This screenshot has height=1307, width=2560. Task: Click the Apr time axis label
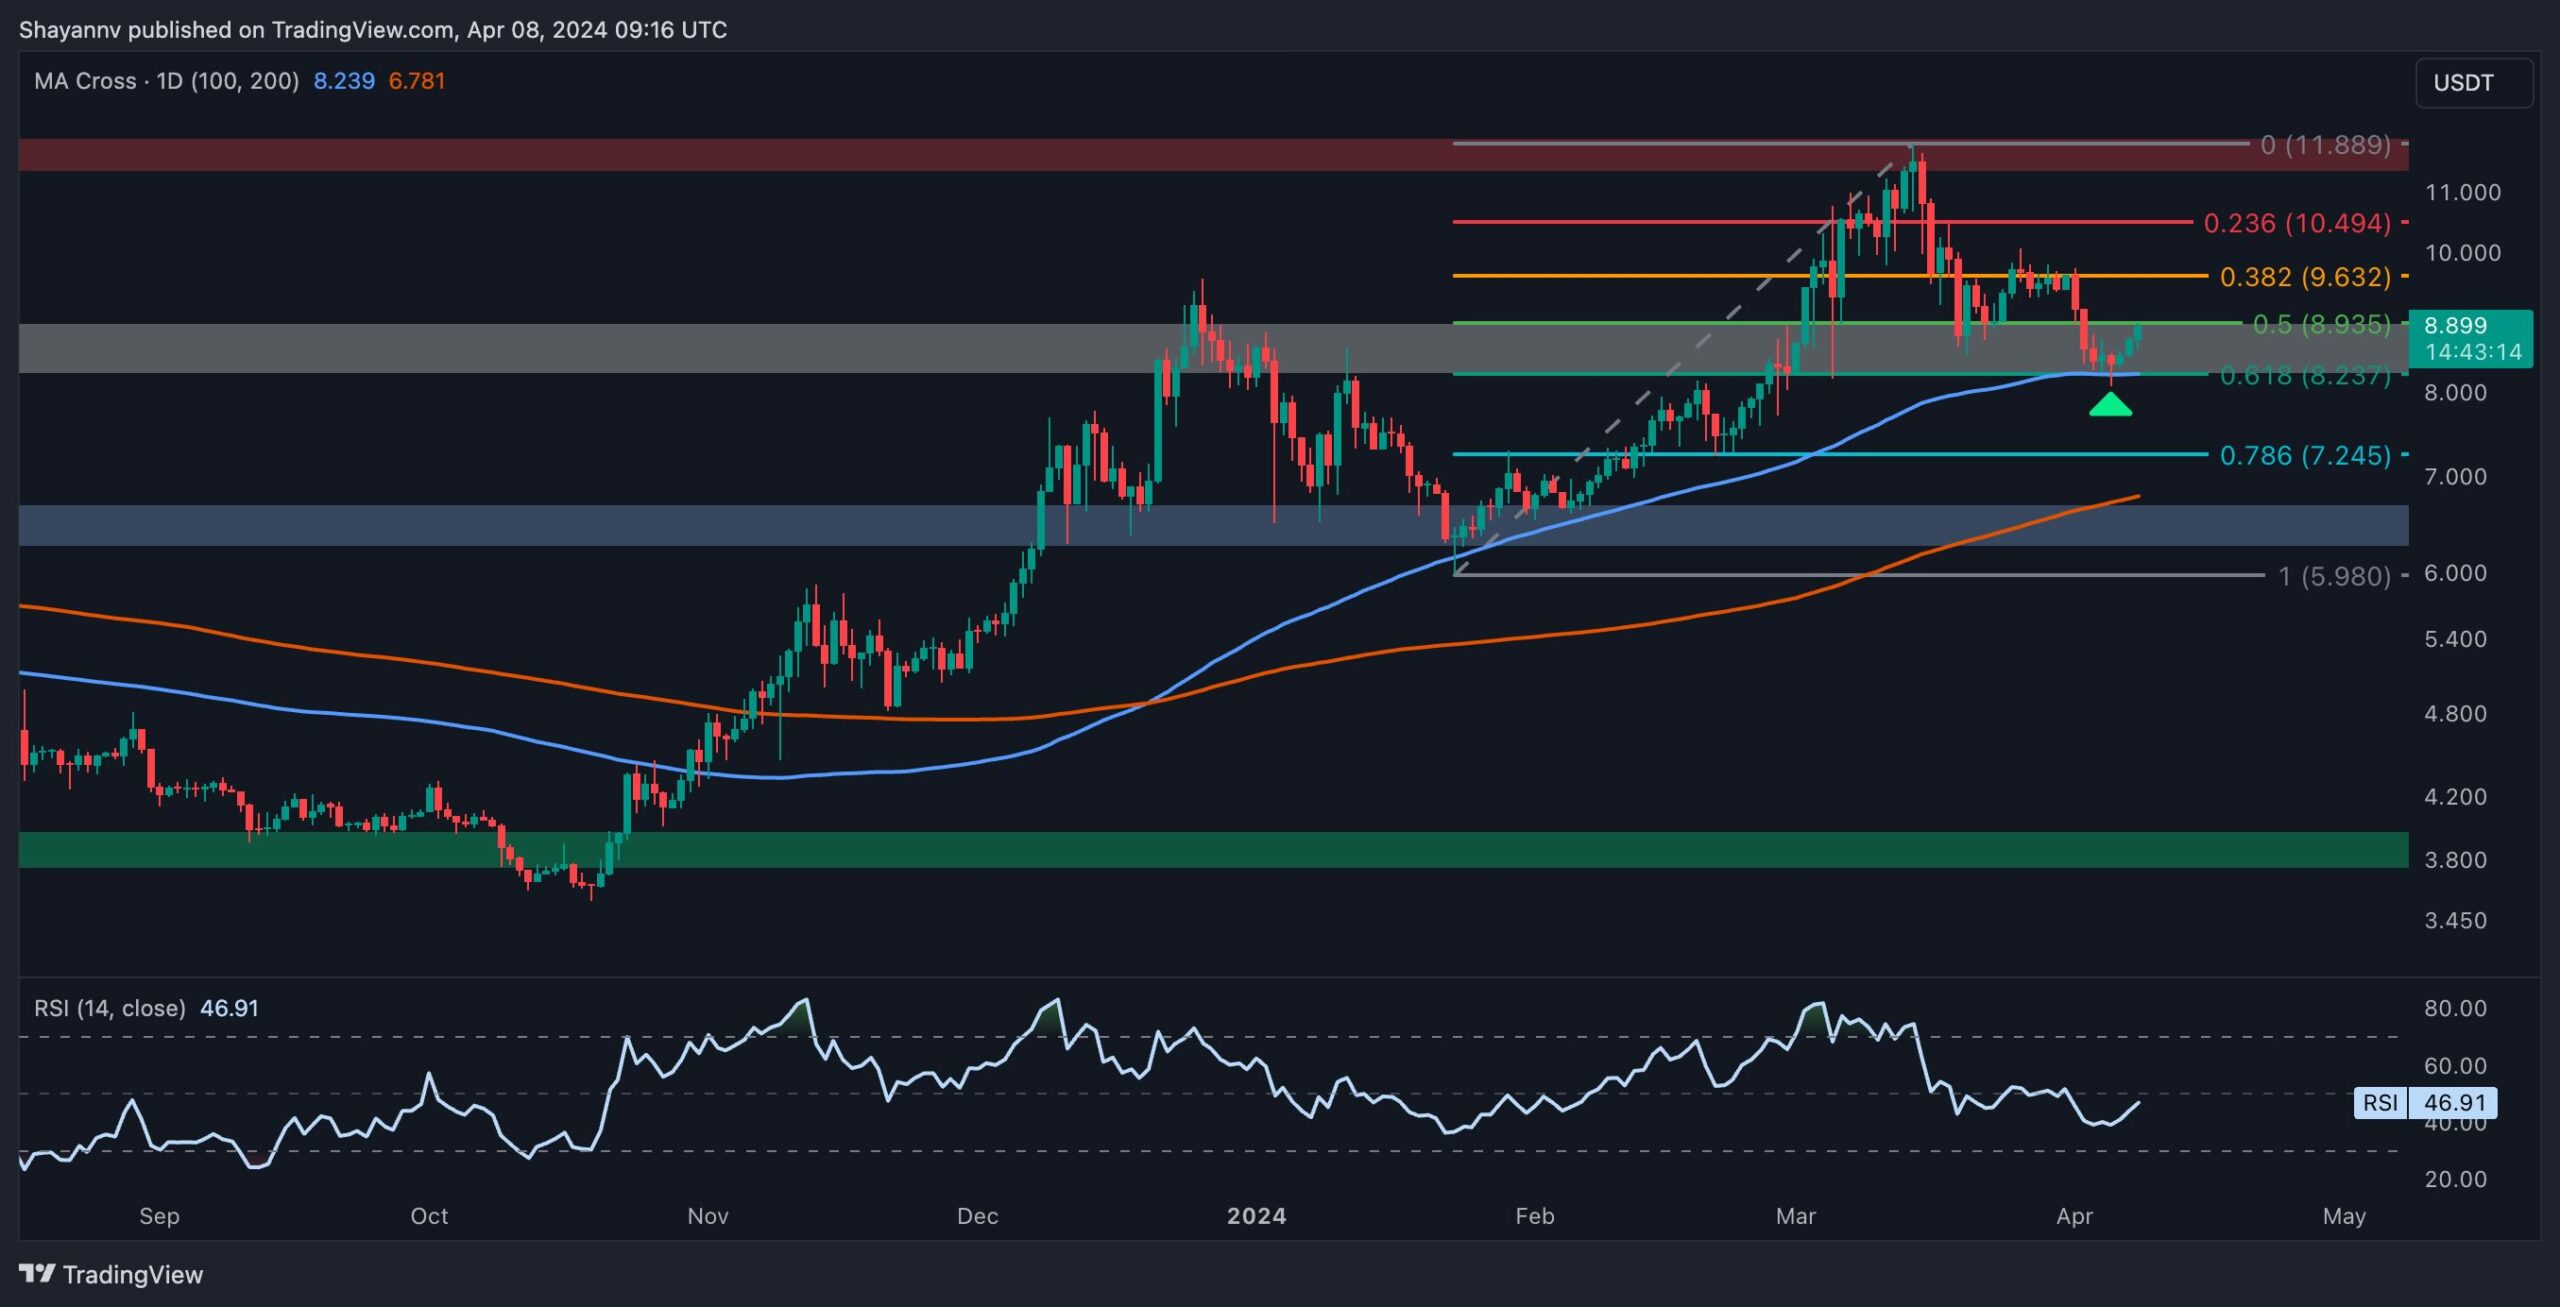tap(2074, 1216)
